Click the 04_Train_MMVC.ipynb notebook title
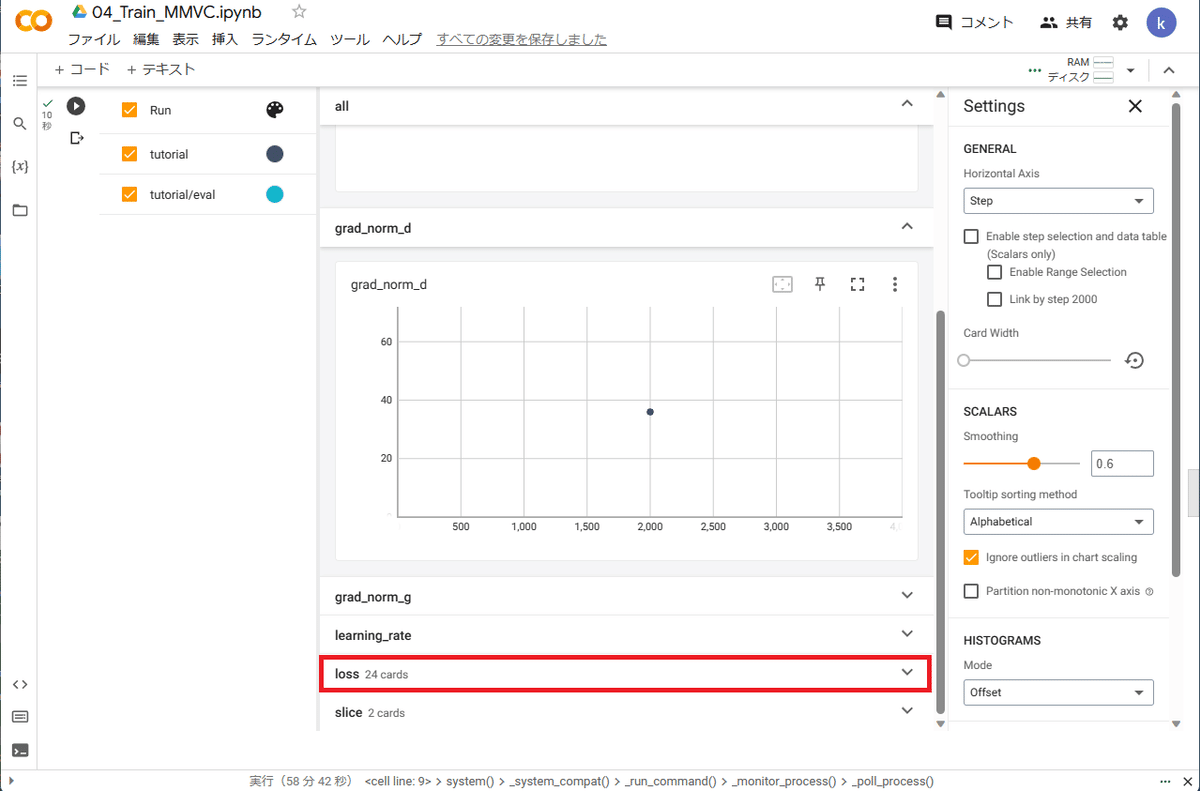 pyautogui.click(x=177, y=12)
